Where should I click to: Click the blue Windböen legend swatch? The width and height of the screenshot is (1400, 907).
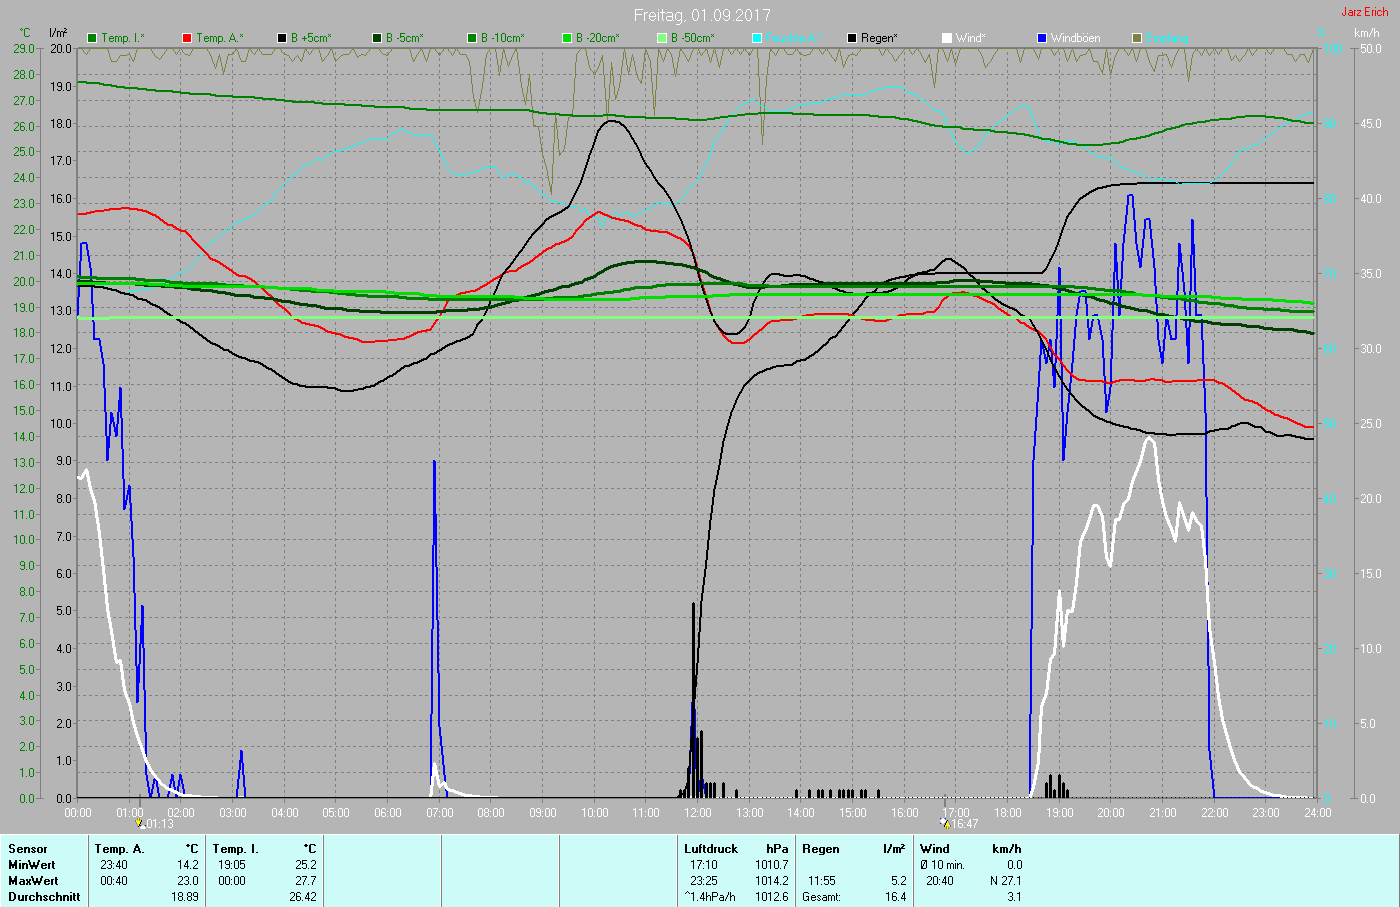tap(1042, 38)
